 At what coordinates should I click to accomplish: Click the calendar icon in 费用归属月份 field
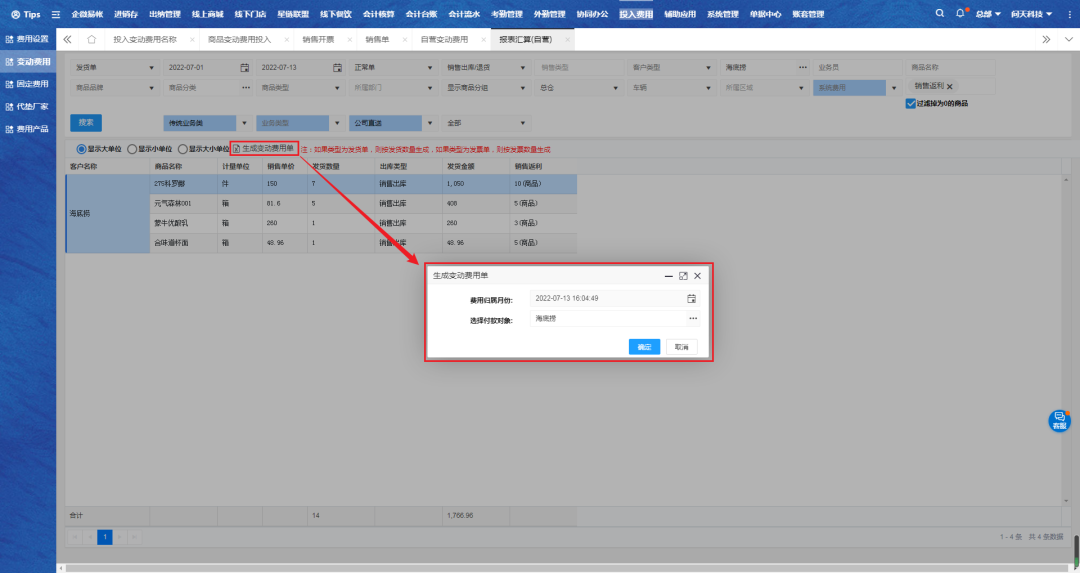(691, 298)
